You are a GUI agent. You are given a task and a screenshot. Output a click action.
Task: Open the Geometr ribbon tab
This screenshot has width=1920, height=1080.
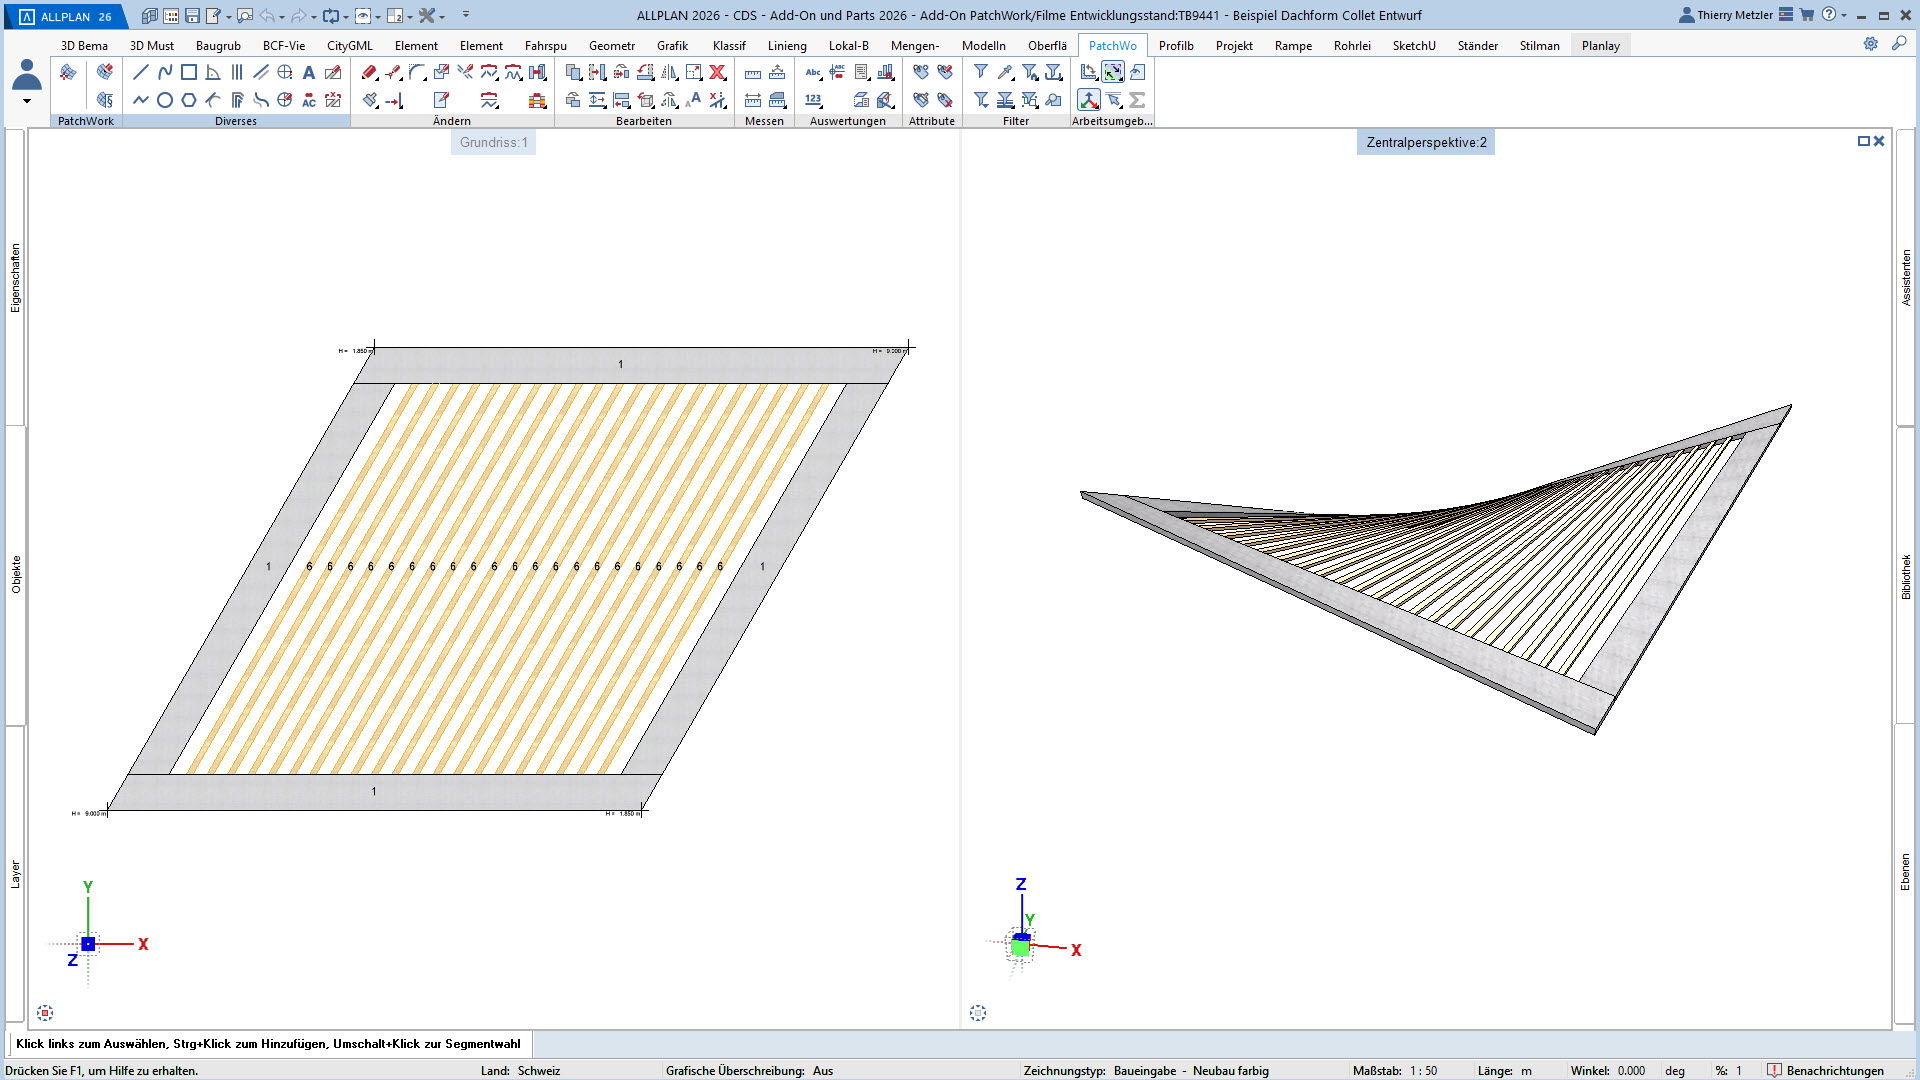(x=611, y=46)
